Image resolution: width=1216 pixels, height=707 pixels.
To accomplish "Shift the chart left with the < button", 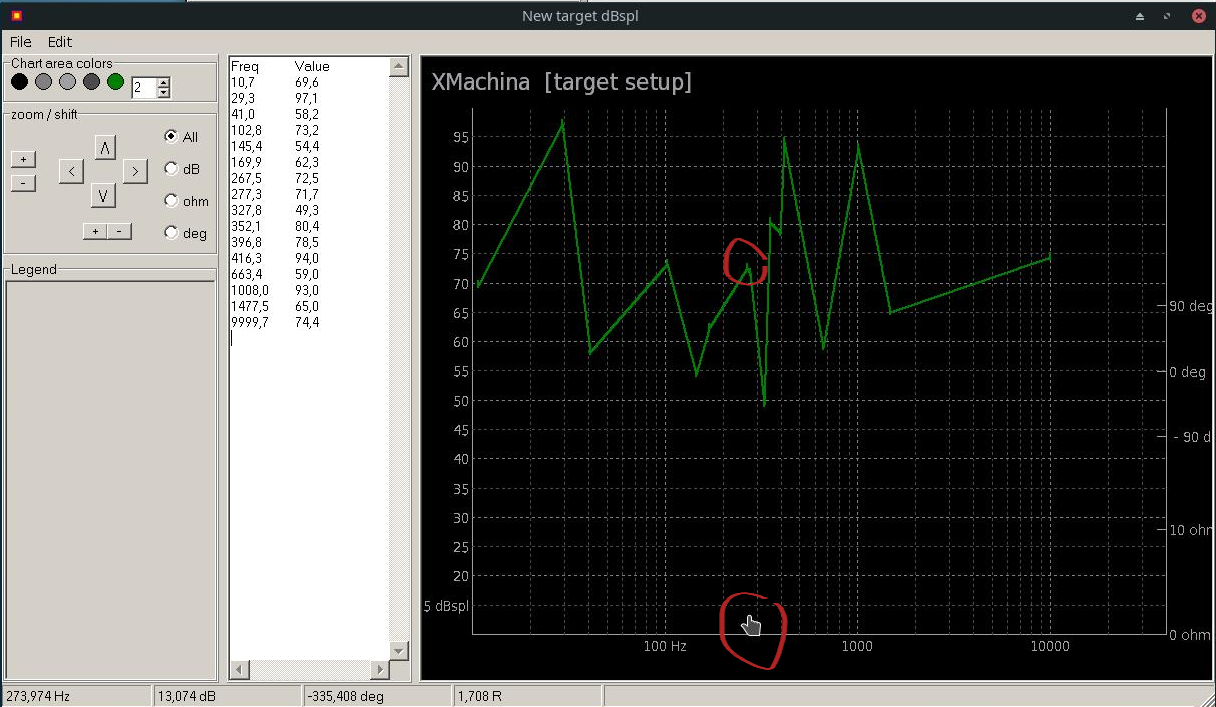I will 71,171.
